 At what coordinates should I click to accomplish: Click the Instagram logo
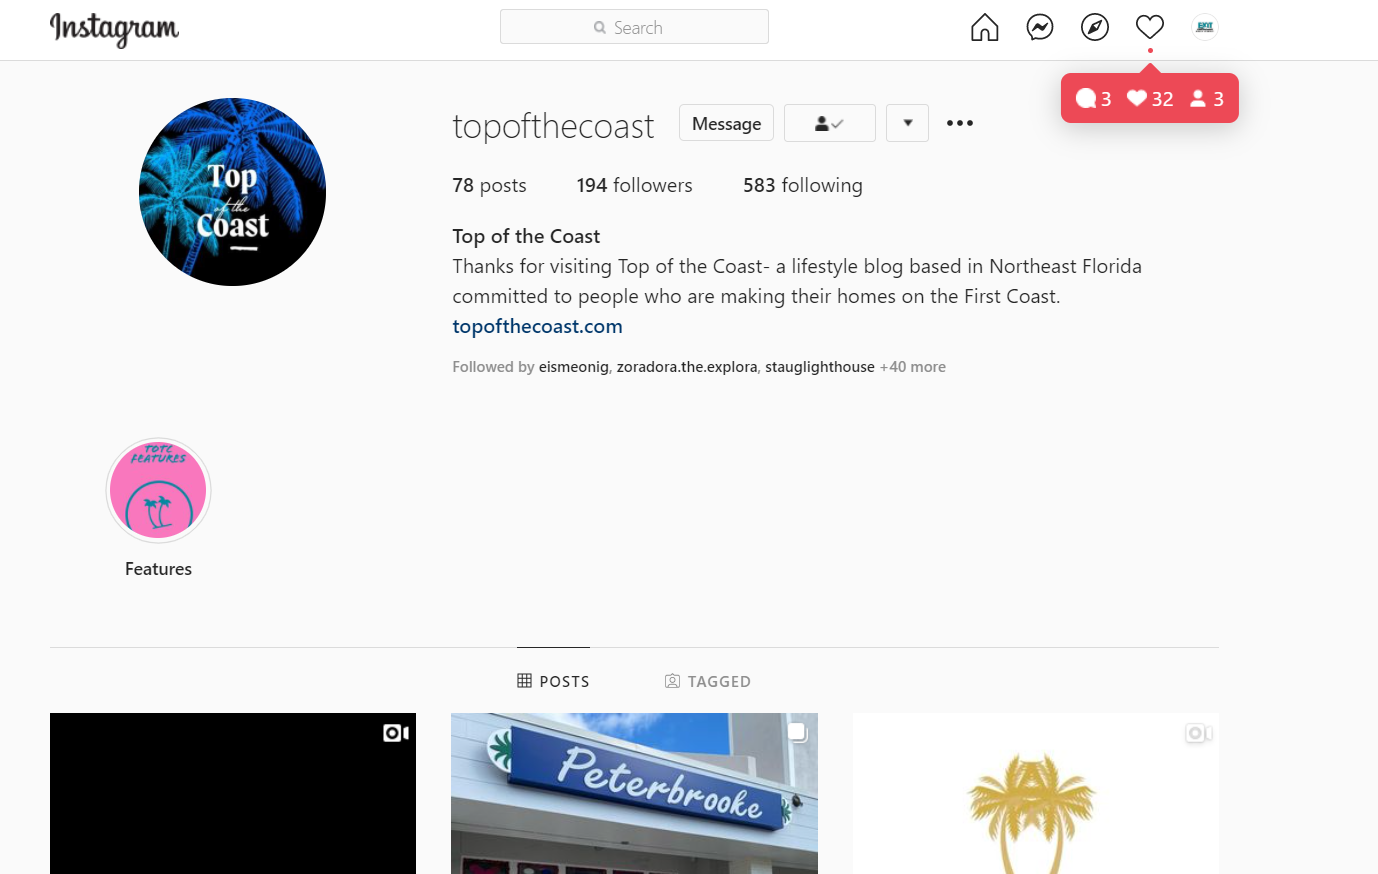[114, 29]
